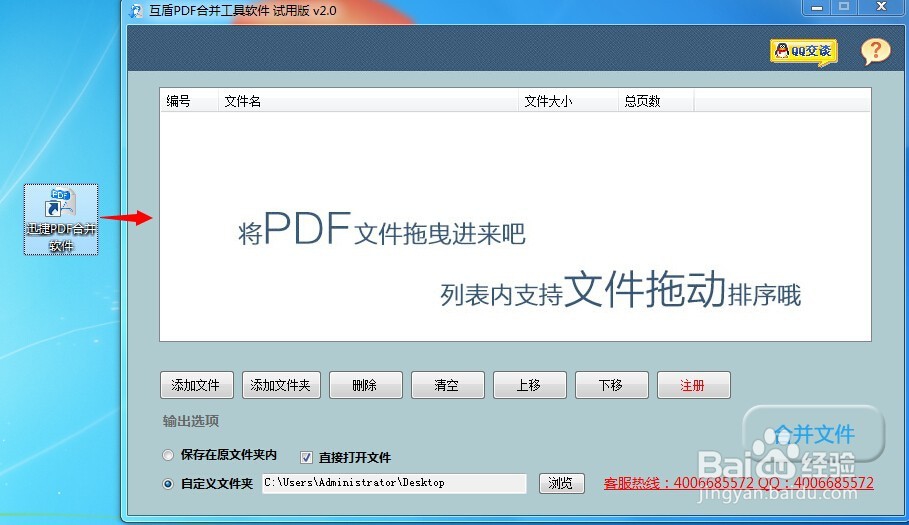
Task: Click the 浏览 browse button
Action: pyautogui.click(x=562, y=483)
